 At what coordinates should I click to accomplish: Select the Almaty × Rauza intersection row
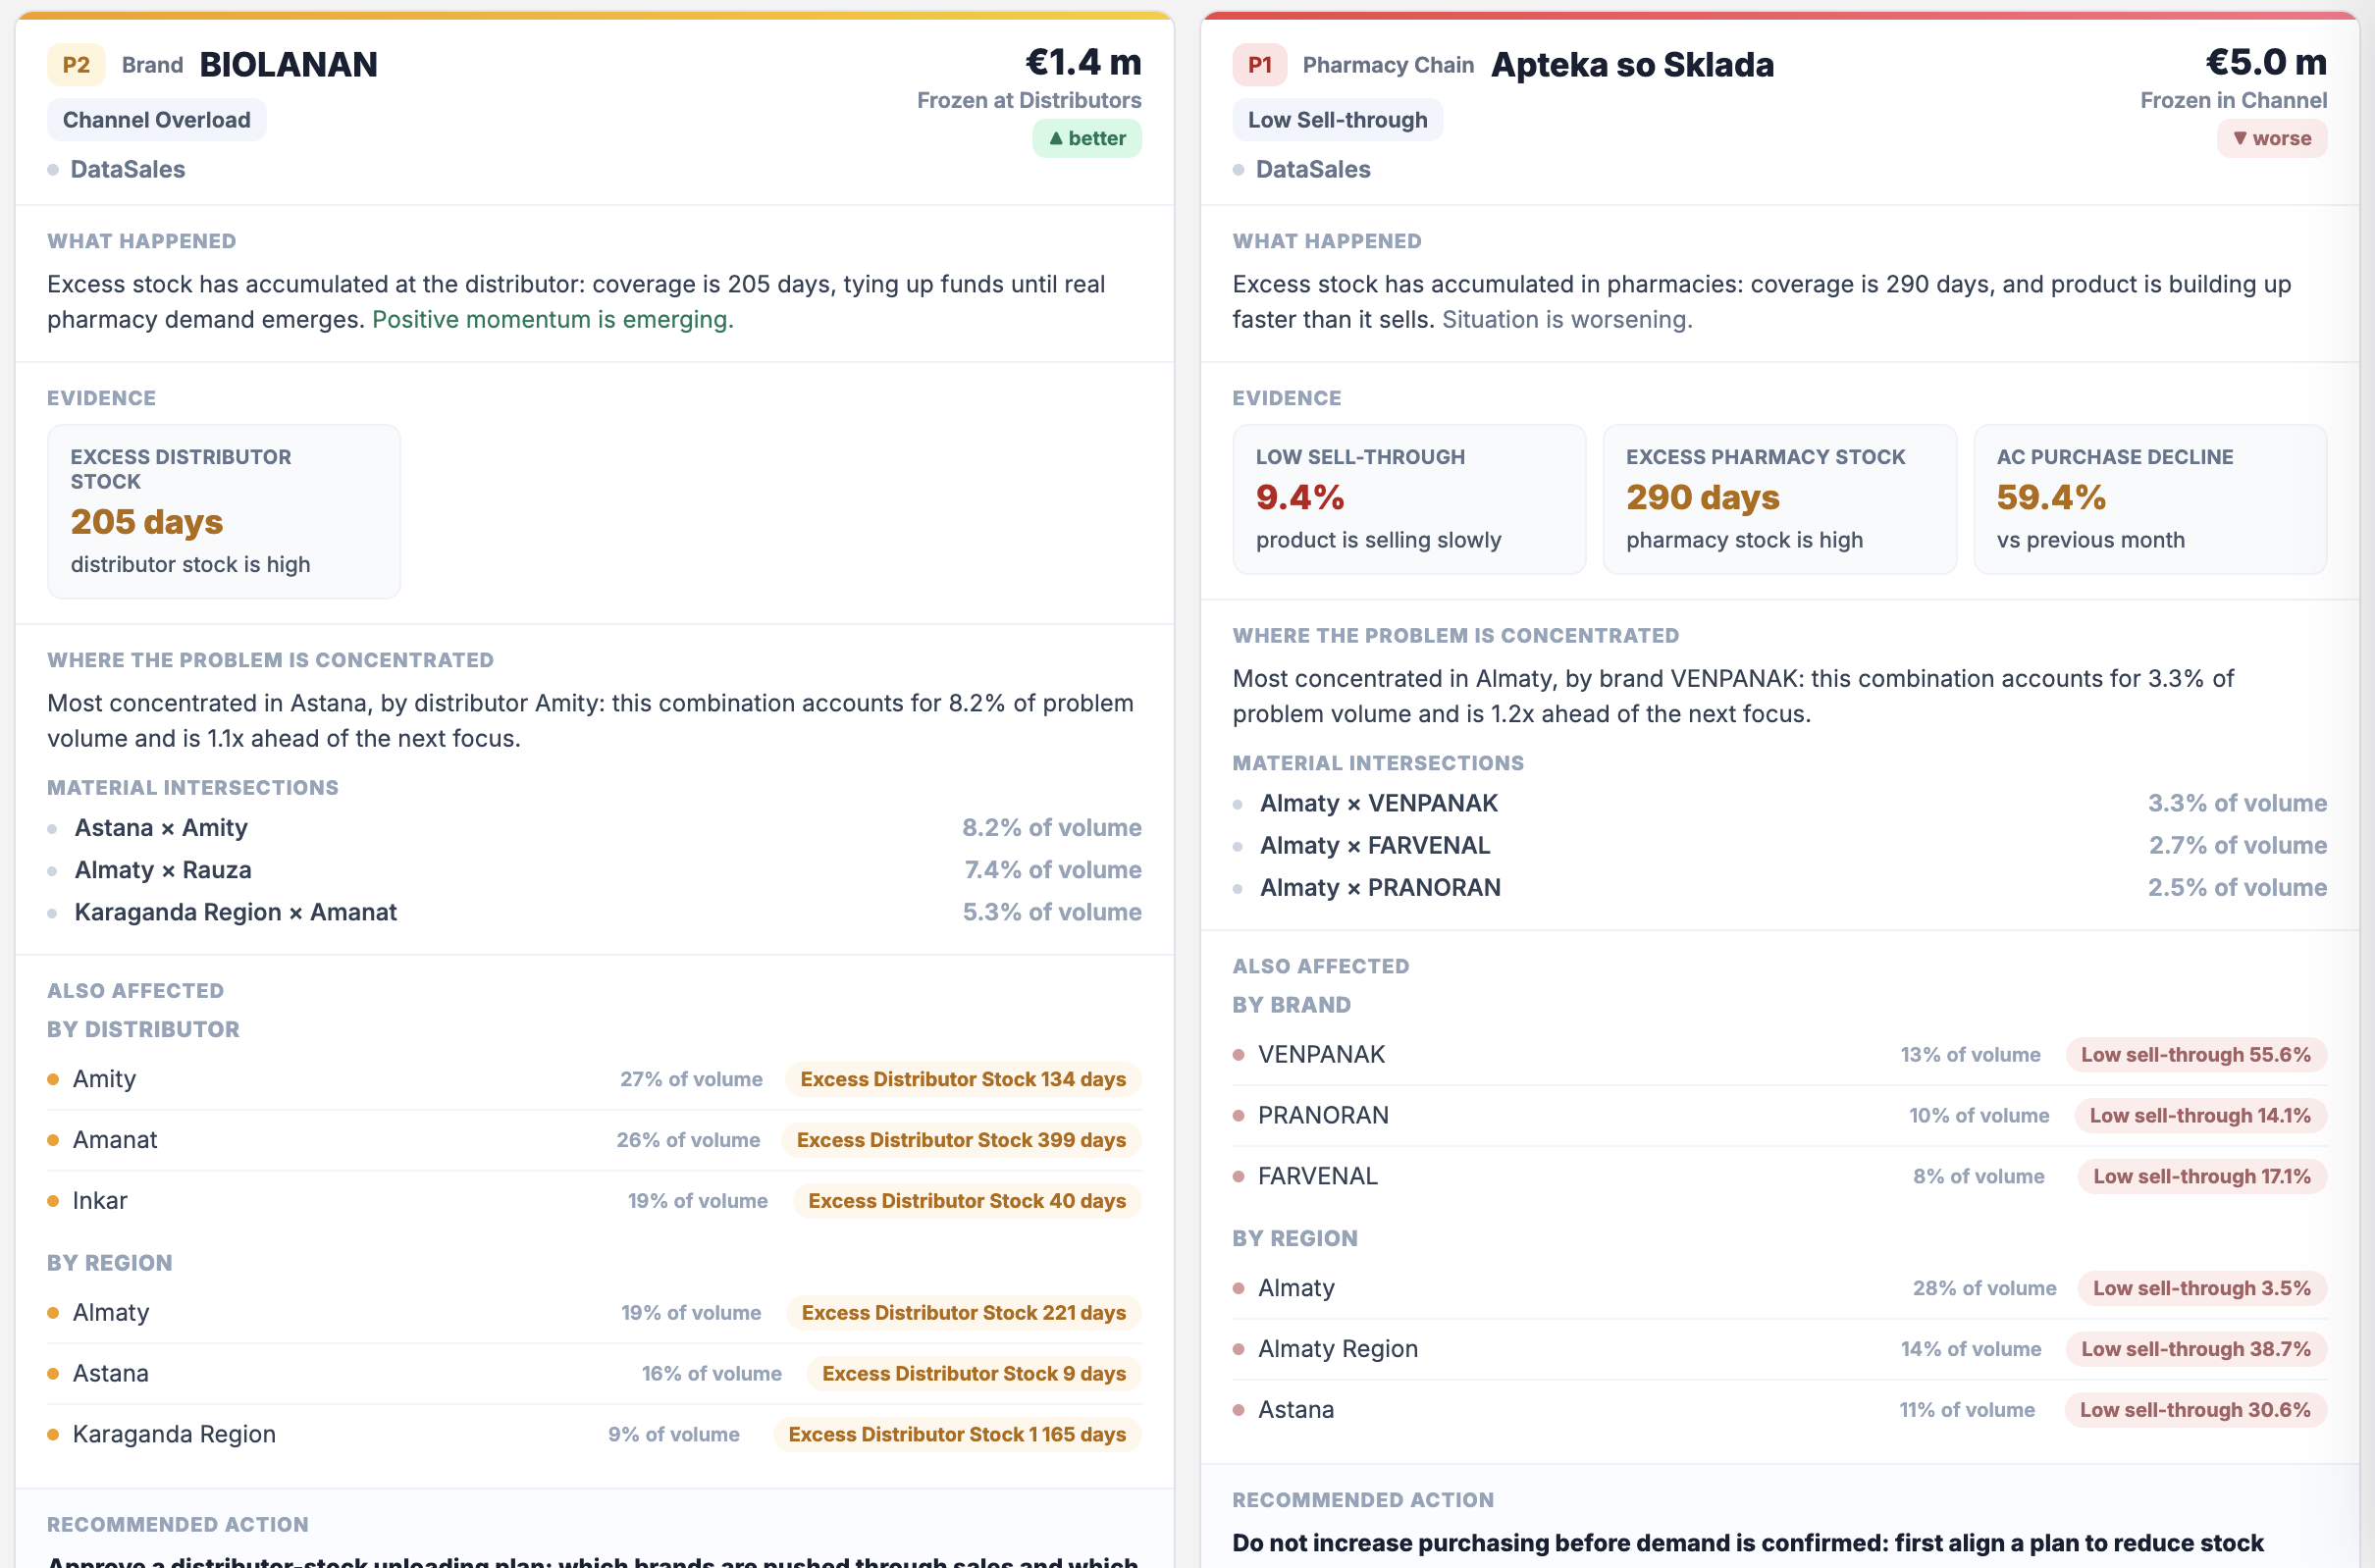click(594, 870)
